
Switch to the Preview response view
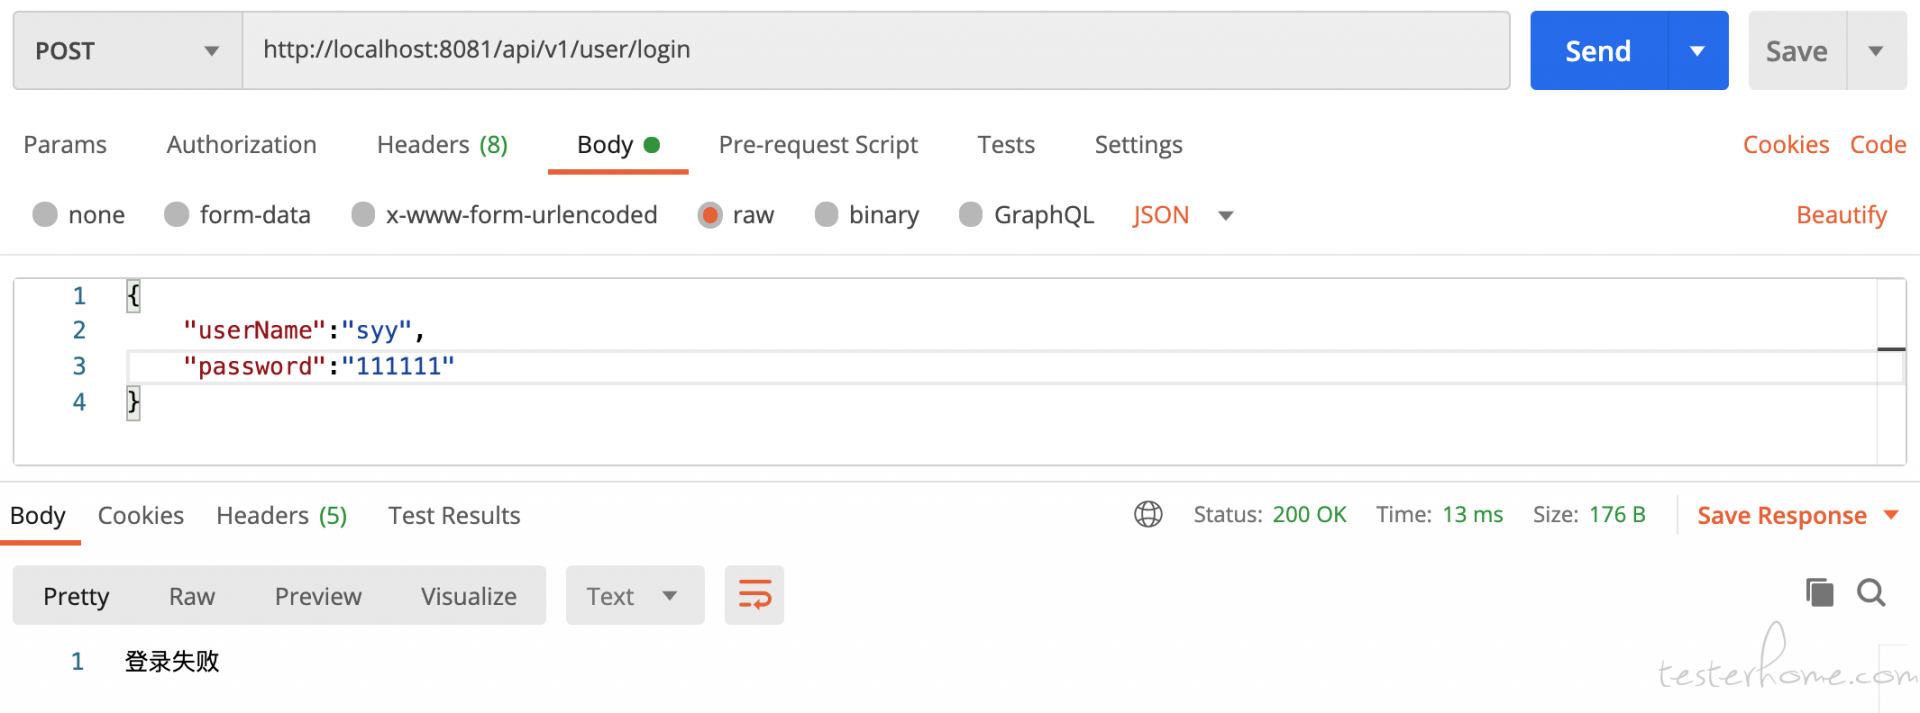click(318, 596)
